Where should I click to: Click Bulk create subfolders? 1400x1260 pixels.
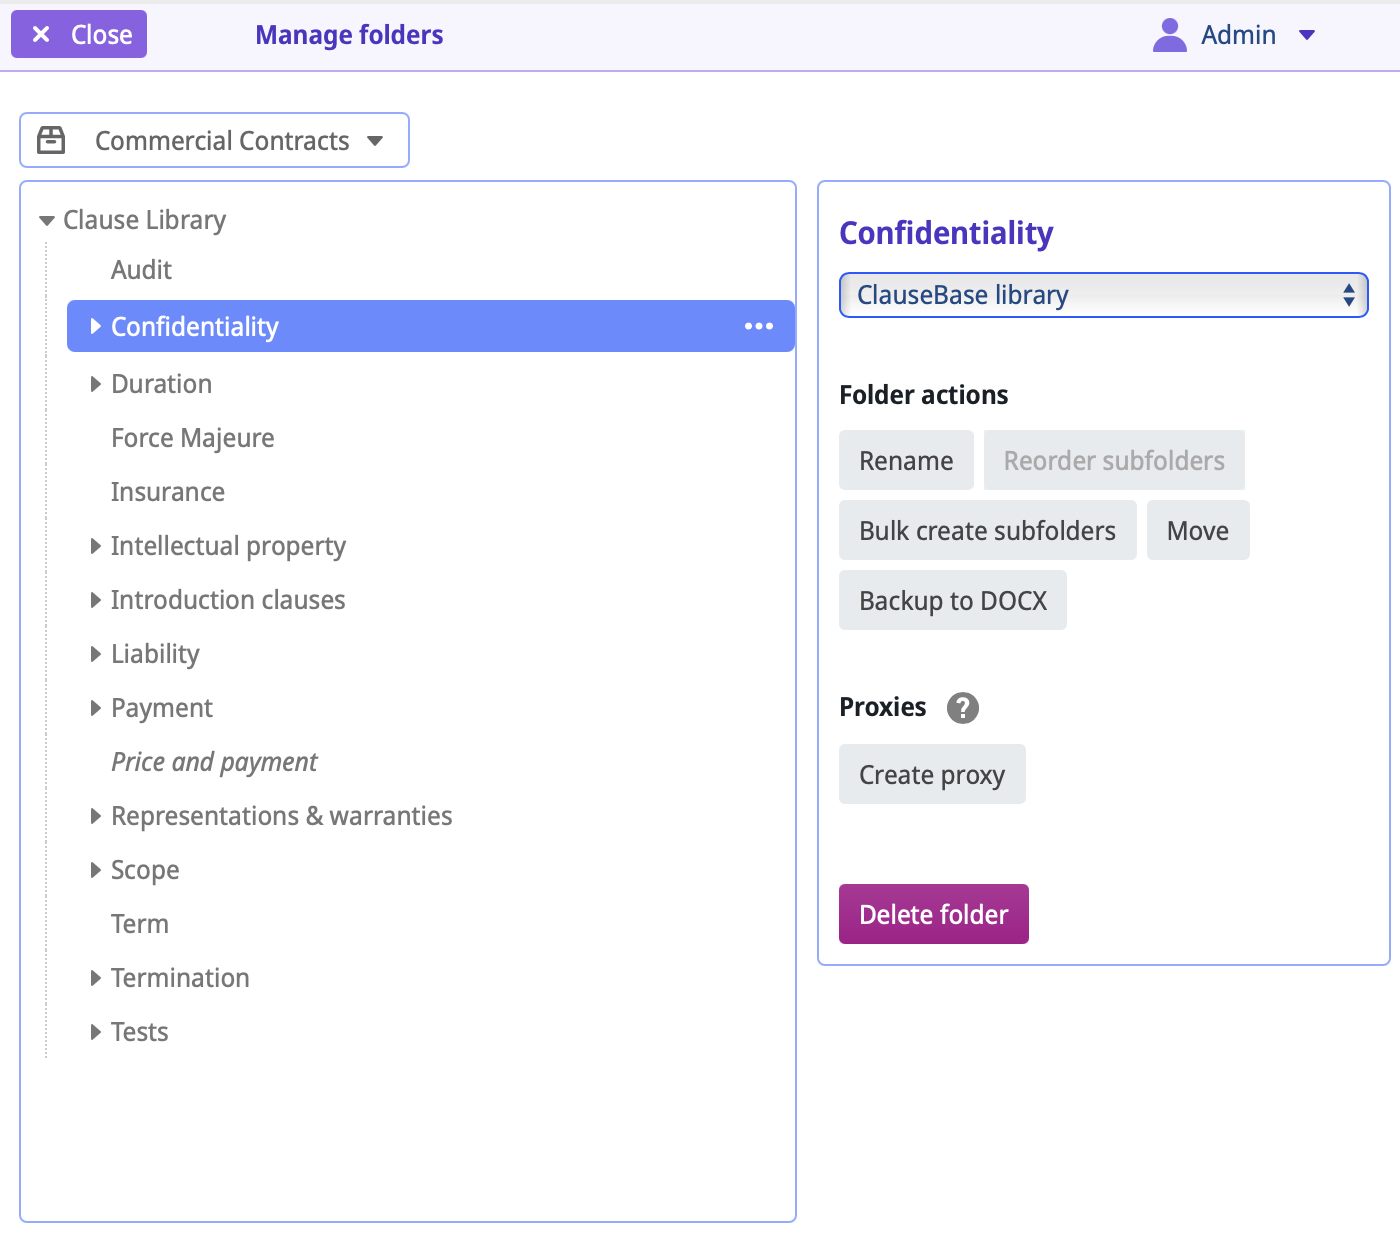point(987,531)
